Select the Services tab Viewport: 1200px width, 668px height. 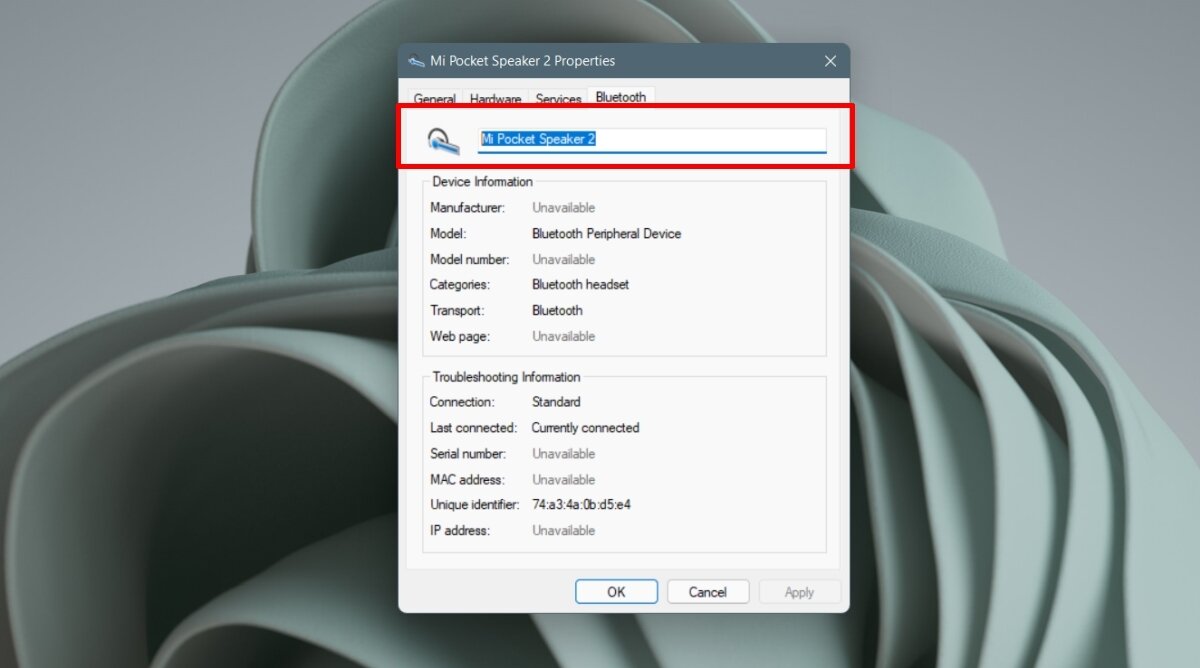click(x=558, y=98)
